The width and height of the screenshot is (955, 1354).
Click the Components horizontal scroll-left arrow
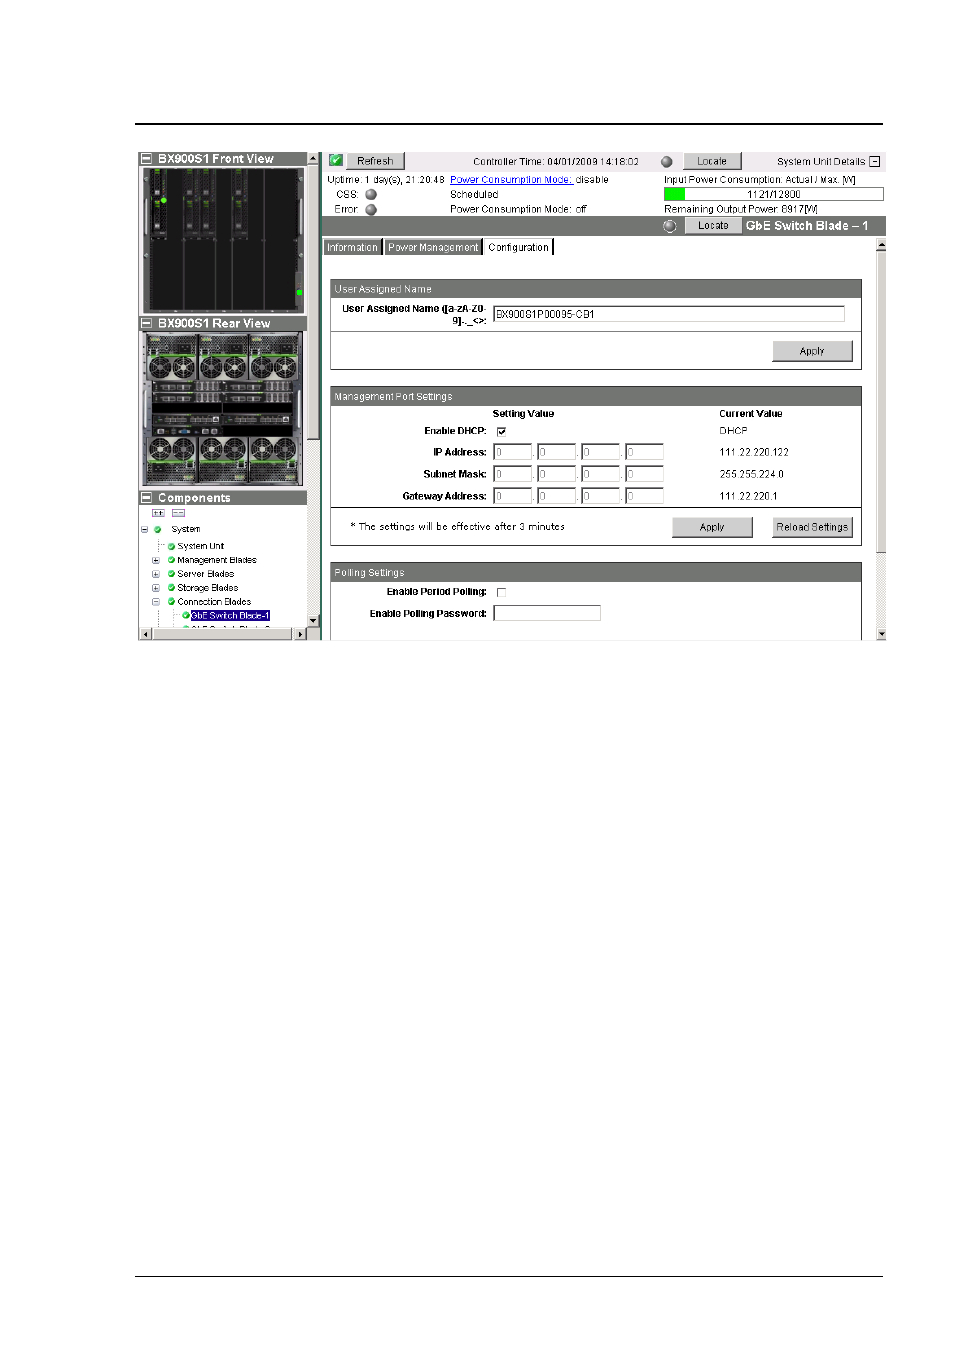(145, 634)
